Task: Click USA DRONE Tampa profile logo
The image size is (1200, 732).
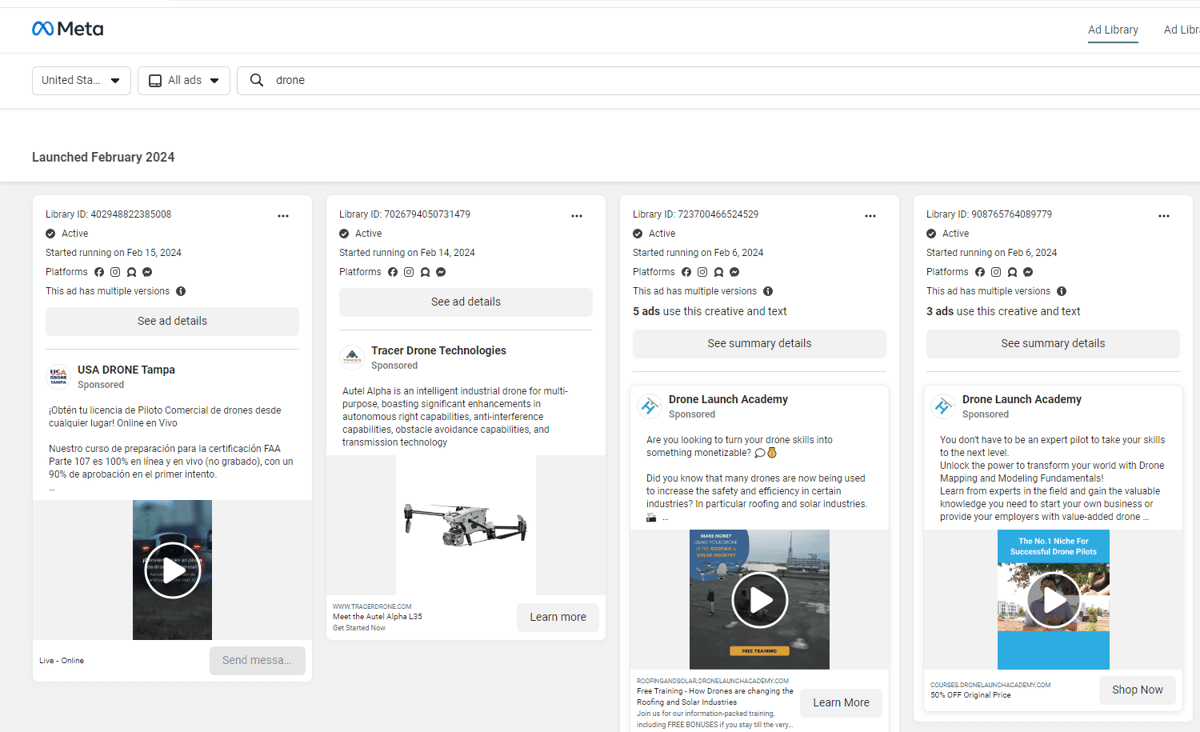Action: pyautogui.click(x=58, y=377)
